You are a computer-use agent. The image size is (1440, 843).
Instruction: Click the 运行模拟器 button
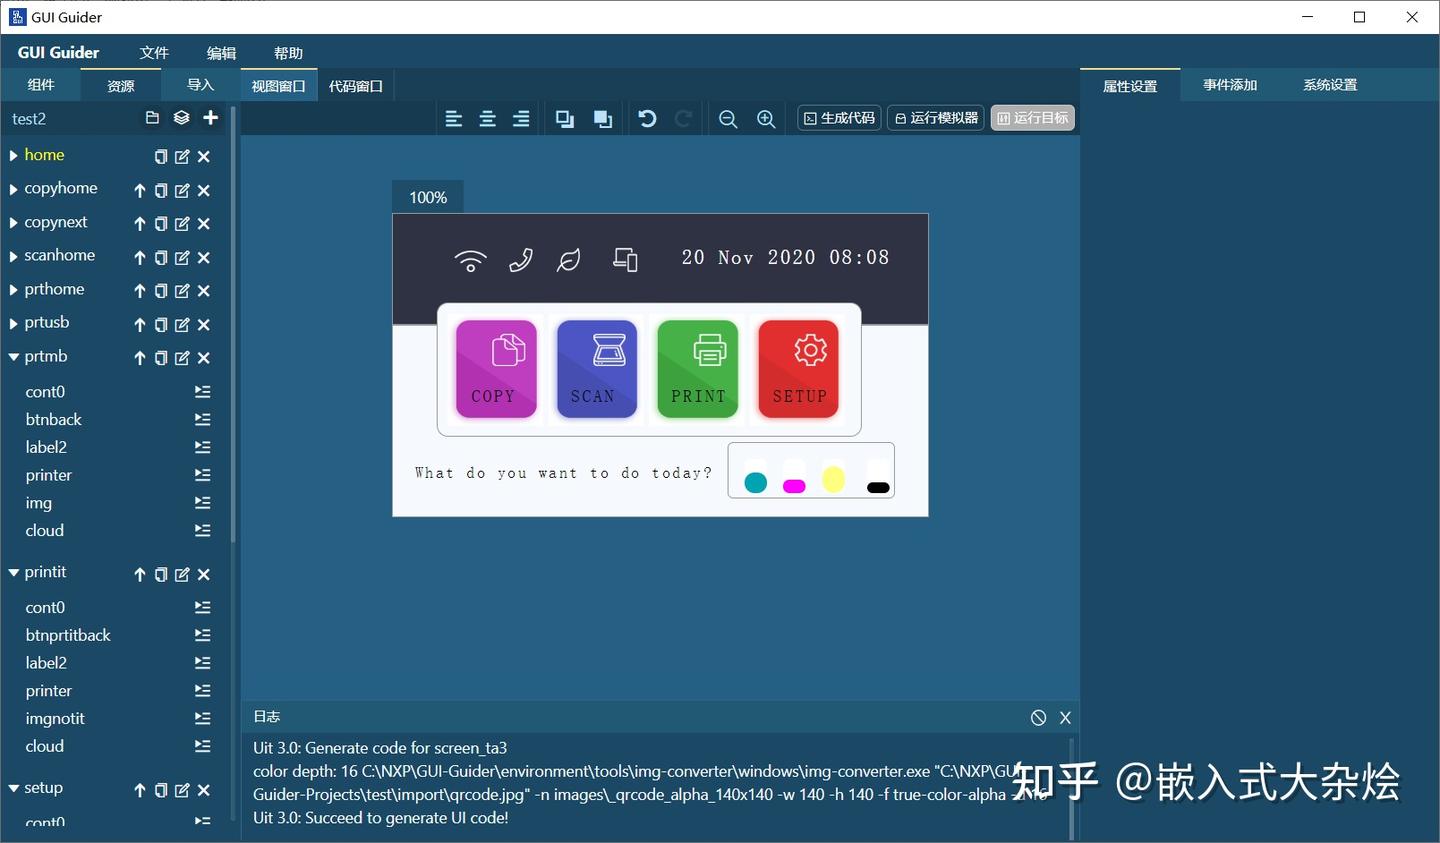tap(934, 117)
